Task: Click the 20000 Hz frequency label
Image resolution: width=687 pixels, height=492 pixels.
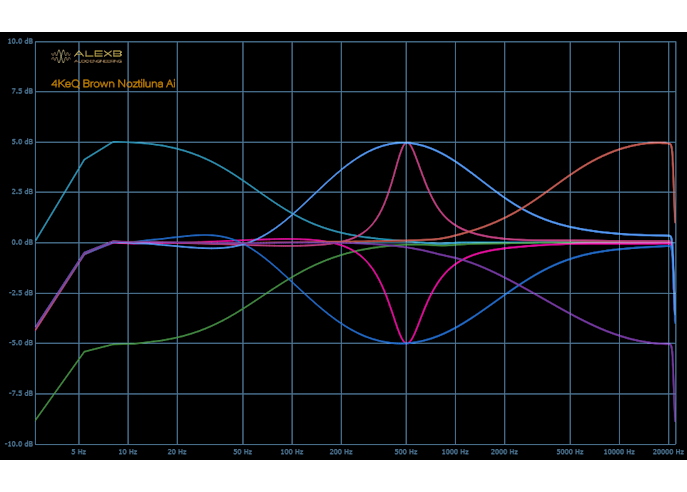Action: coord(667,453)
